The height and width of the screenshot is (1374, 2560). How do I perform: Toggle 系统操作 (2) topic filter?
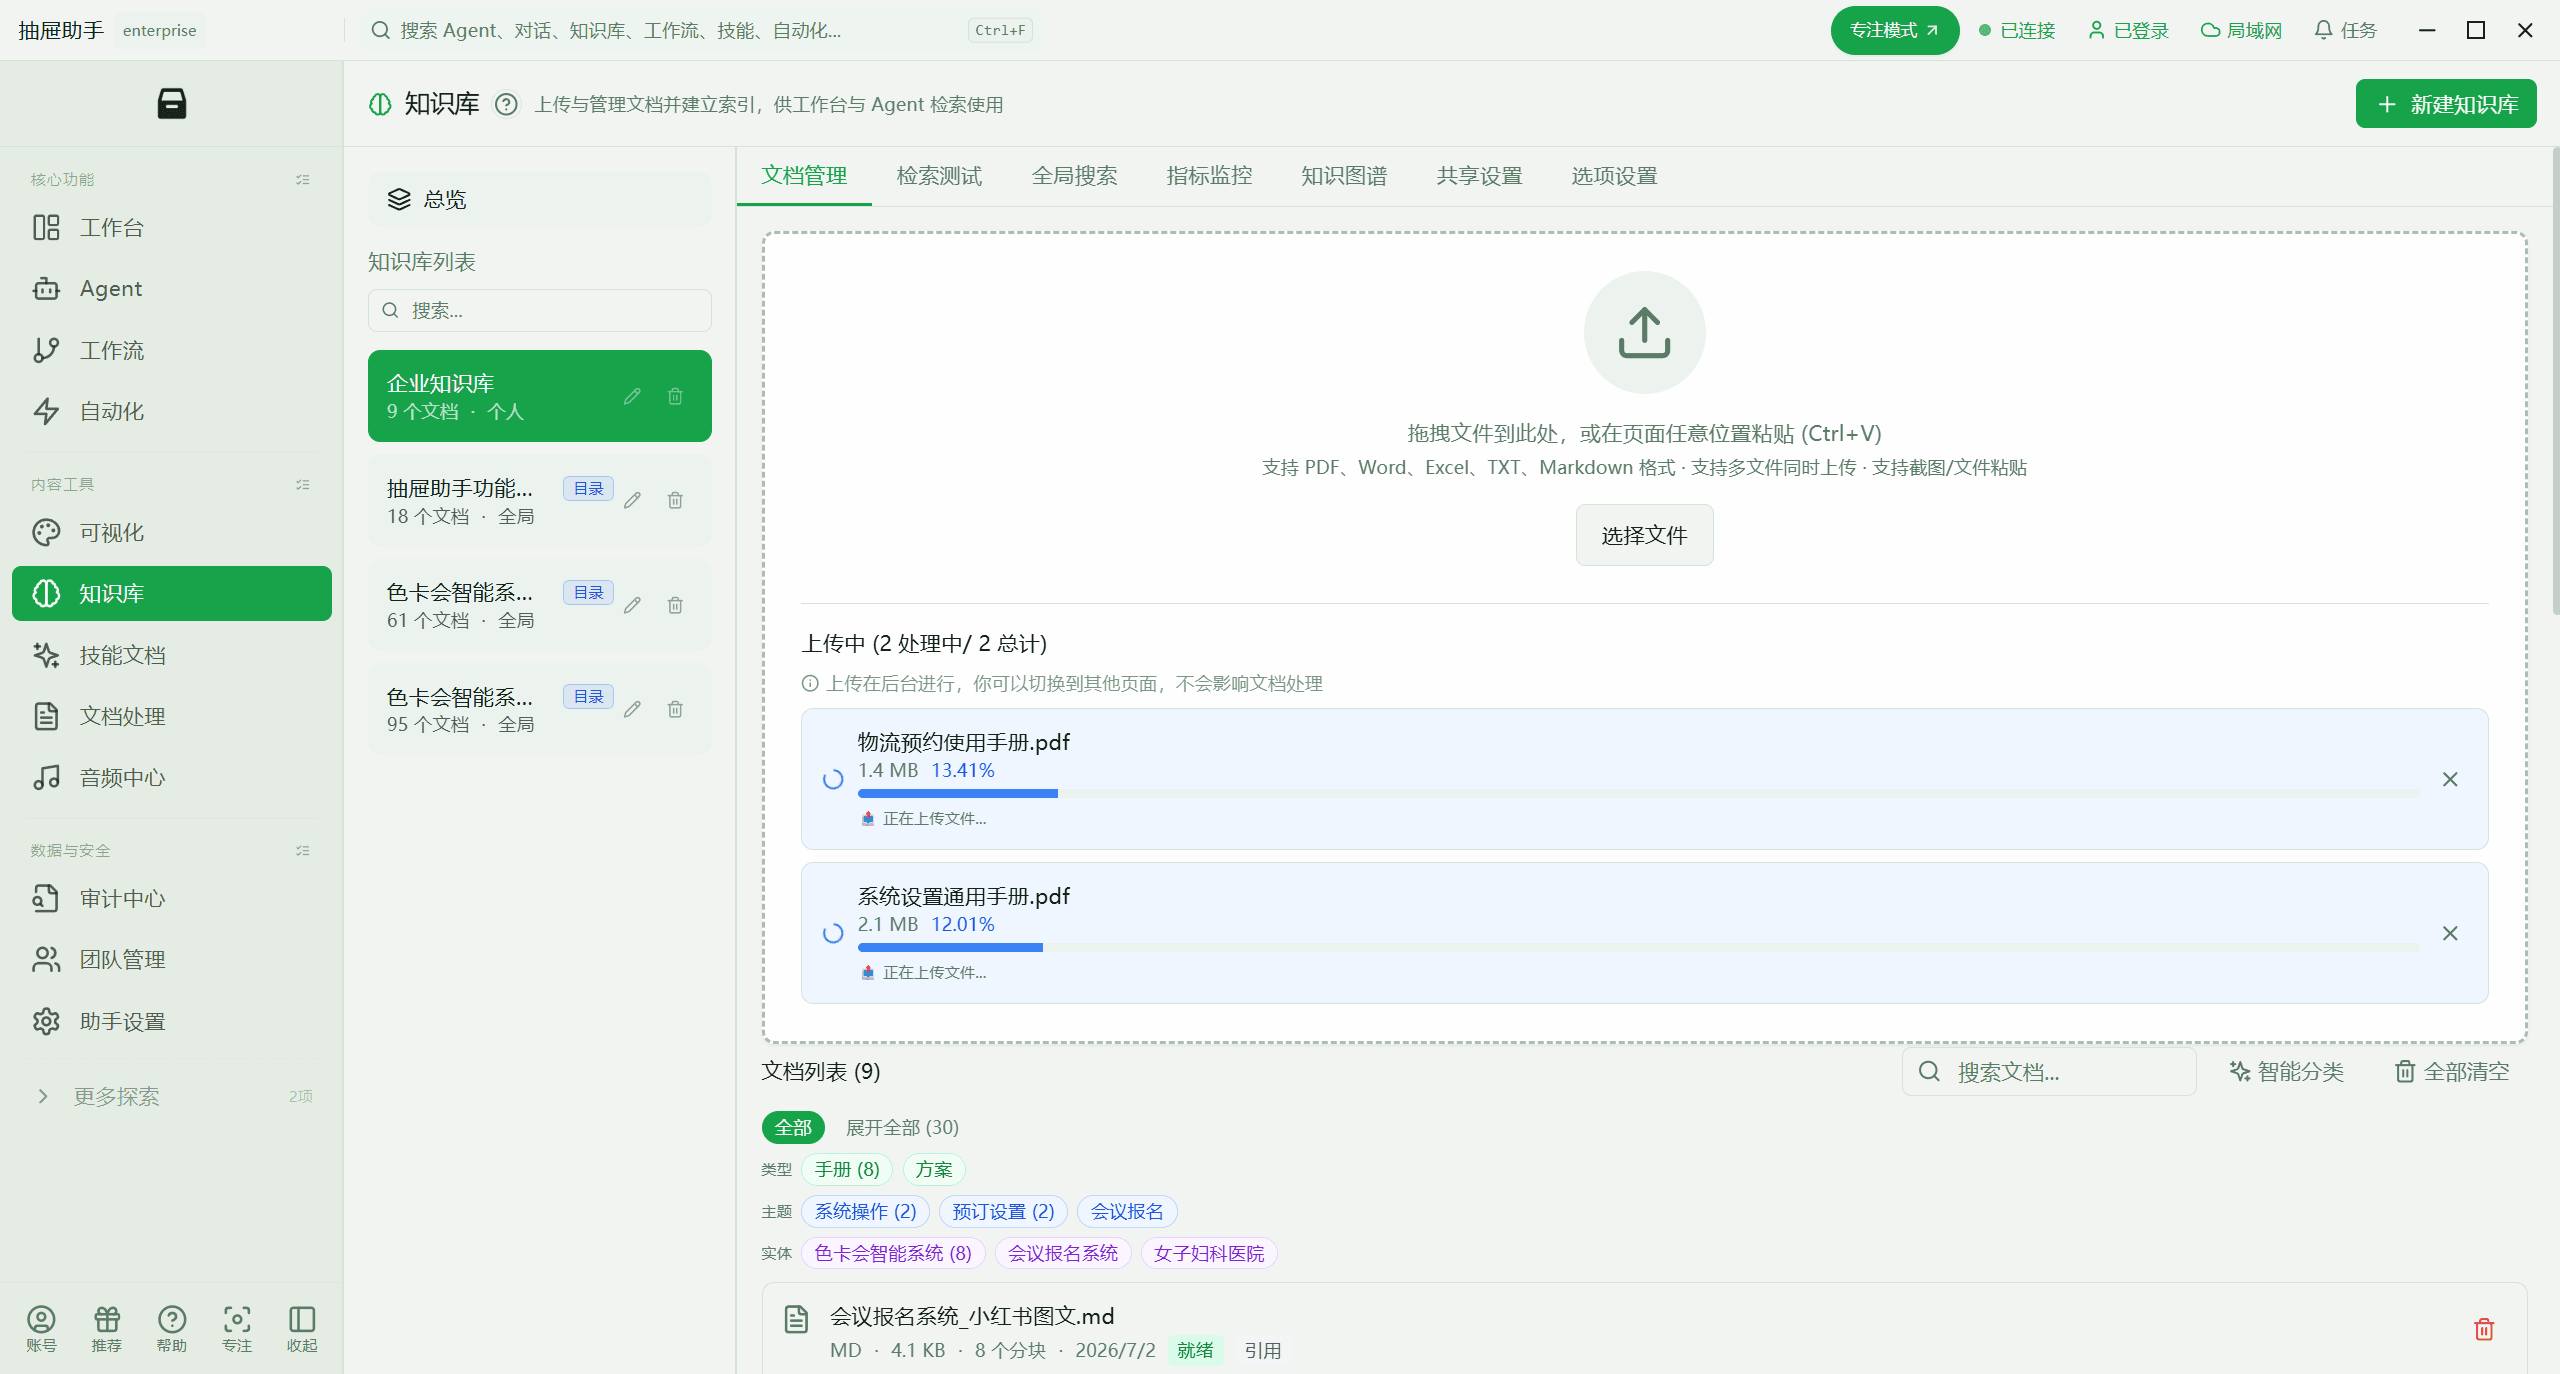(x=865, y=1211)
